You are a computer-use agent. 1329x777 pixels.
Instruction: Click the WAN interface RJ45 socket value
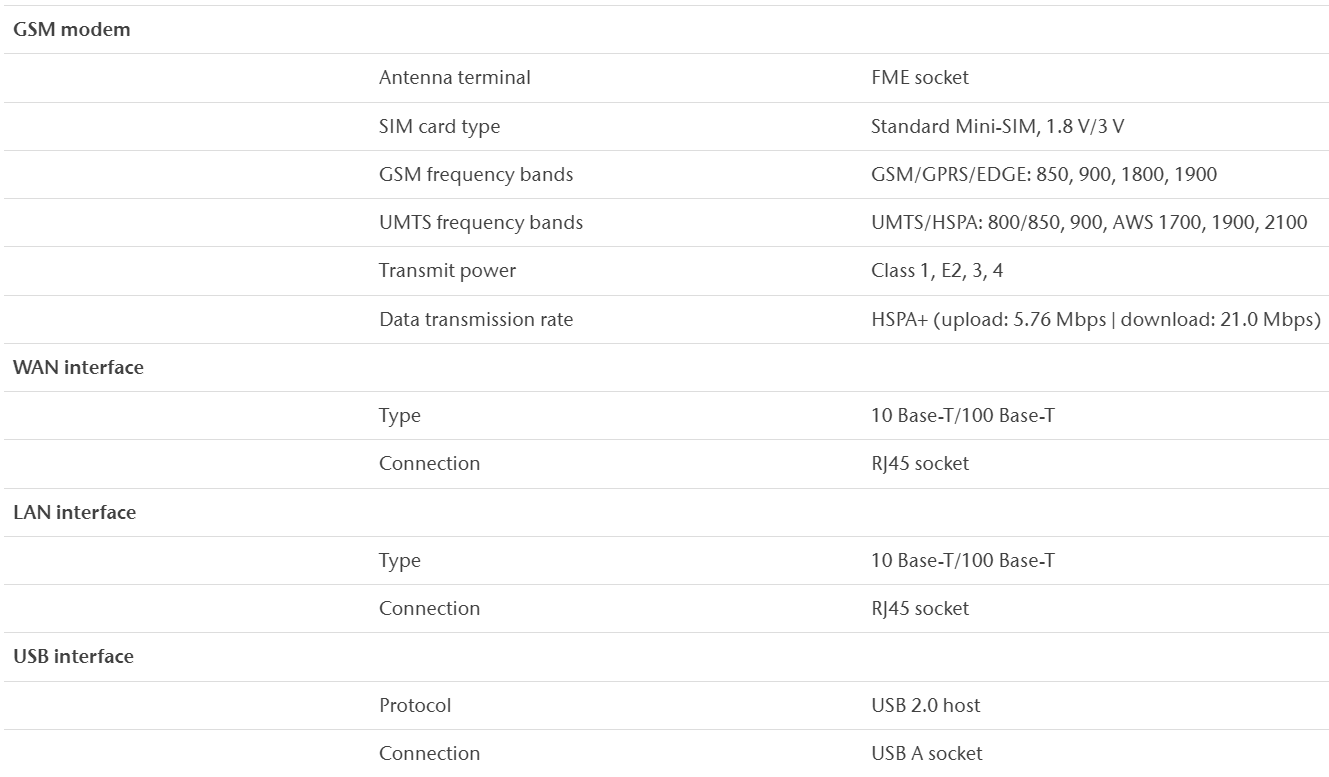[920, 463]
